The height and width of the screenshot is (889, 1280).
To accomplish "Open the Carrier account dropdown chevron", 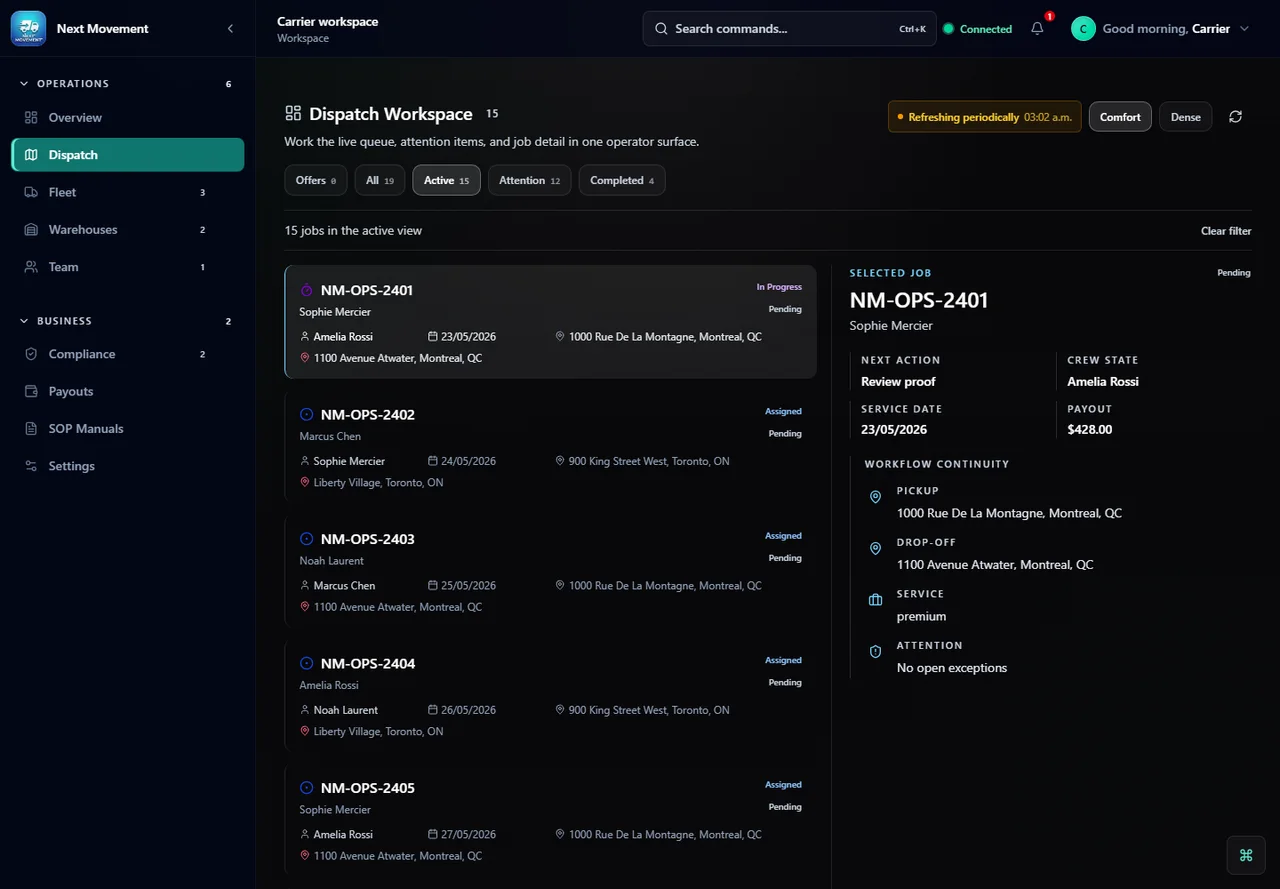I will point(1245,28).
